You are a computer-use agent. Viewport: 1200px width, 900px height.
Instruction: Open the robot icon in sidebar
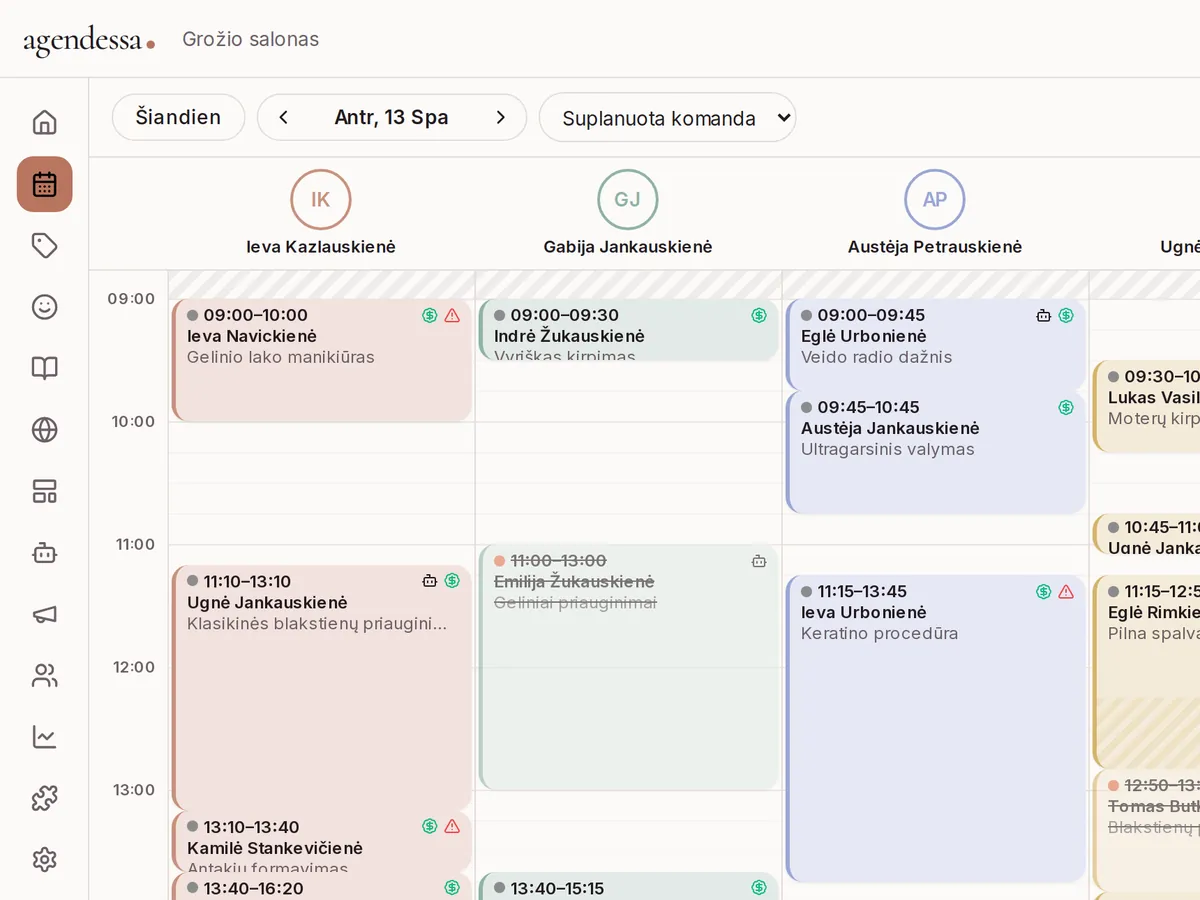(44, 553)
